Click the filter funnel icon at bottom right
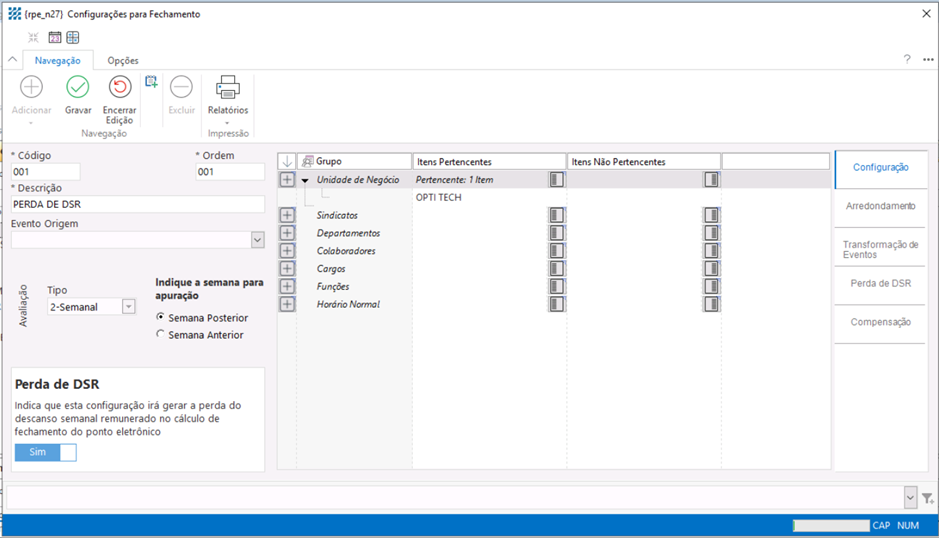Viewport: 939px width, 538px height. 928,498
